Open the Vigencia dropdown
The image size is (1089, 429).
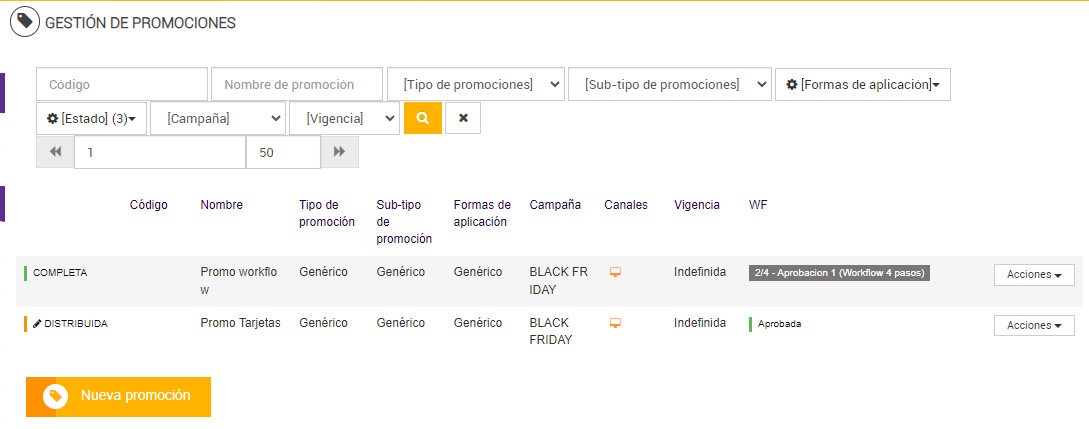click(x=344, y=118)
